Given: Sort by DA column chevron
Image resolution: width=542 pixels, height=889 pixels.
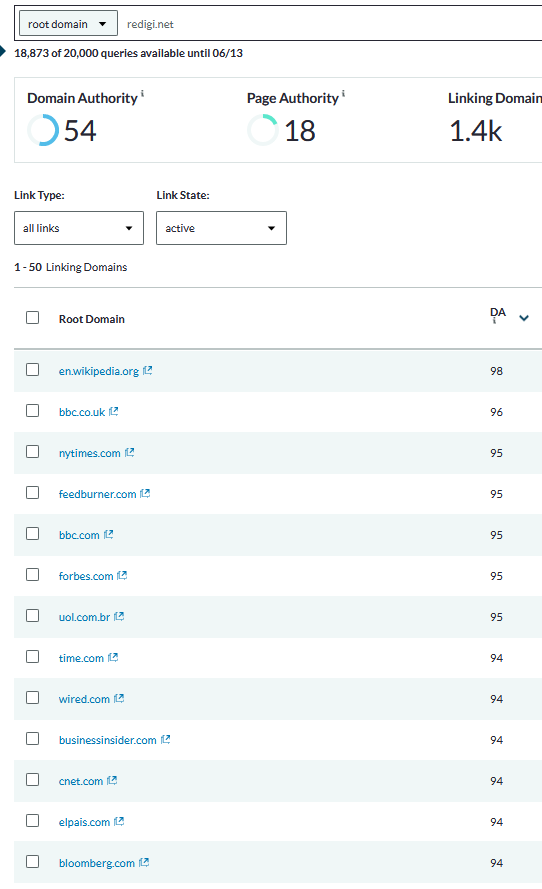Looking at the screenshot, I should [x=524, y=318].
